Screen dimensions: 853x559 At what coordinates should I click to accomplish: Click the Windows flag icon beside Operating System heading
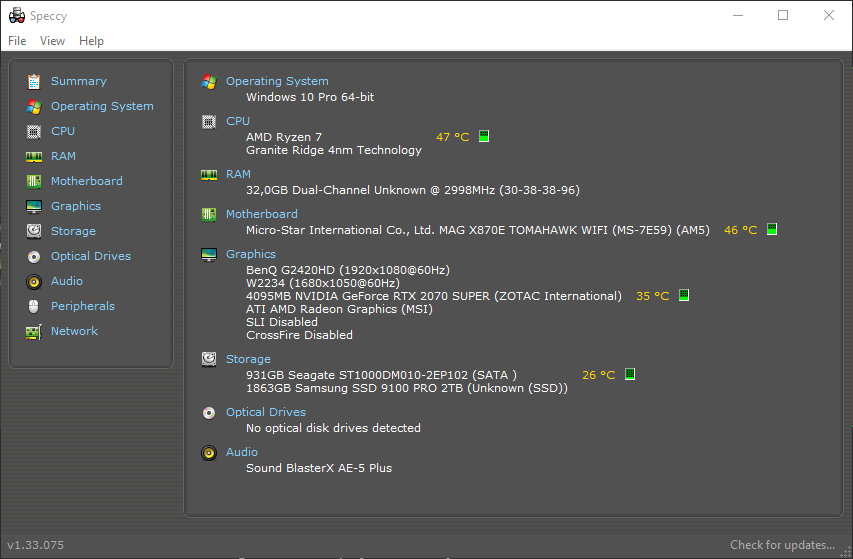[209, 82]
